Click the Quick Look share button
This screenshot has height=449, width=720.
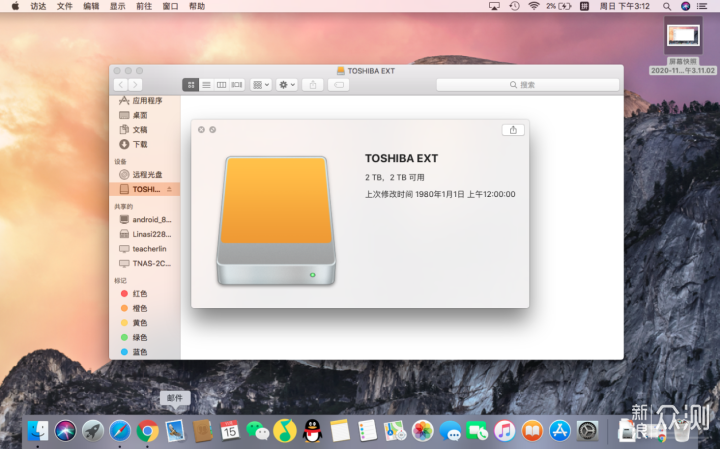tap(513, 130)
